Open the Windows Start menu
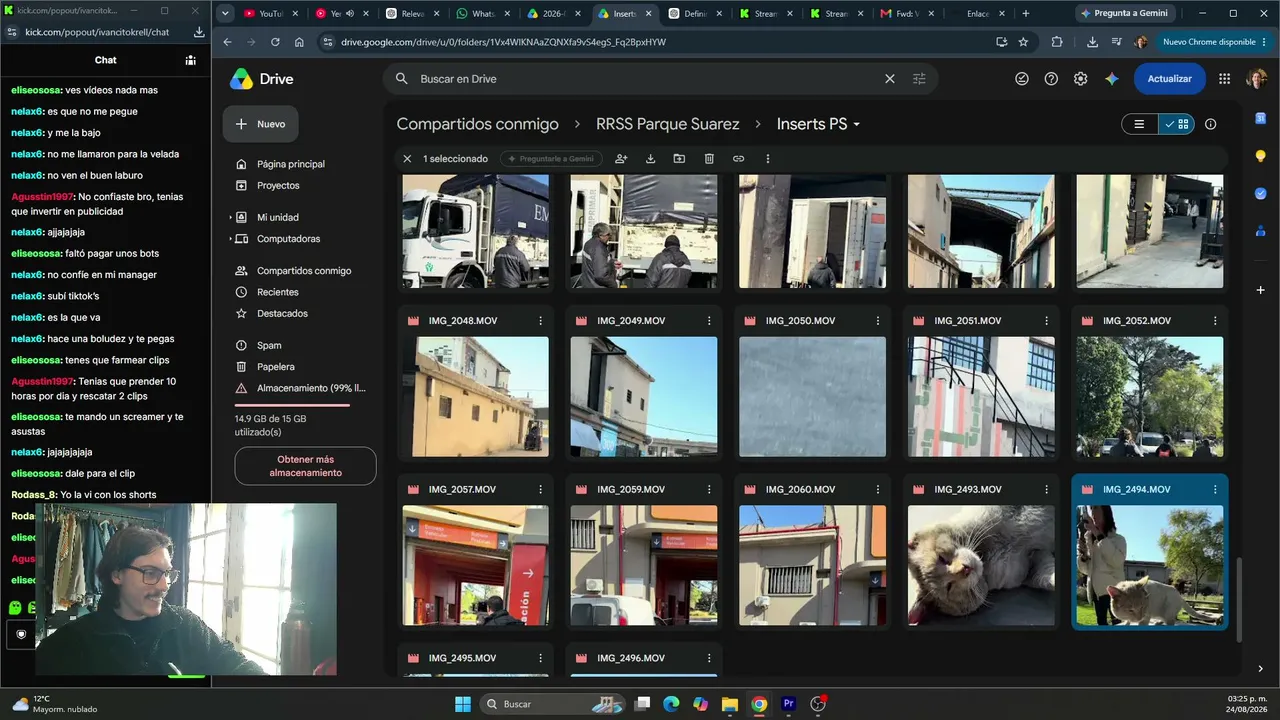1280x720 pixels. coord(462,704)
